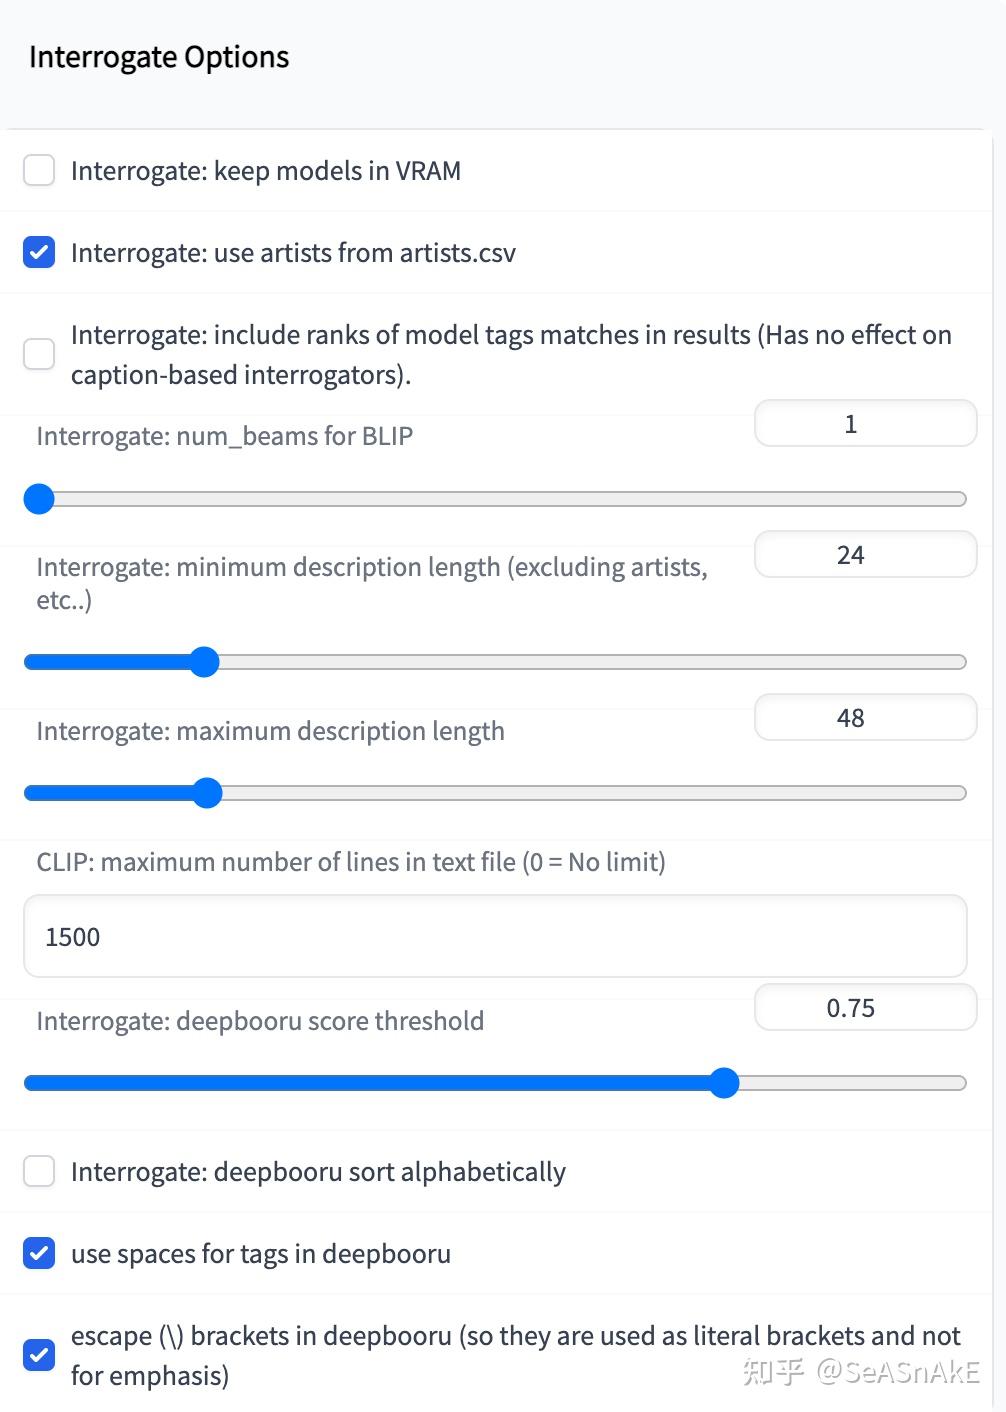Screen dimensions: 1006x1412
Task: Click the 'deepbooru sort alphabetically' label text
Action: [318, 1172]
